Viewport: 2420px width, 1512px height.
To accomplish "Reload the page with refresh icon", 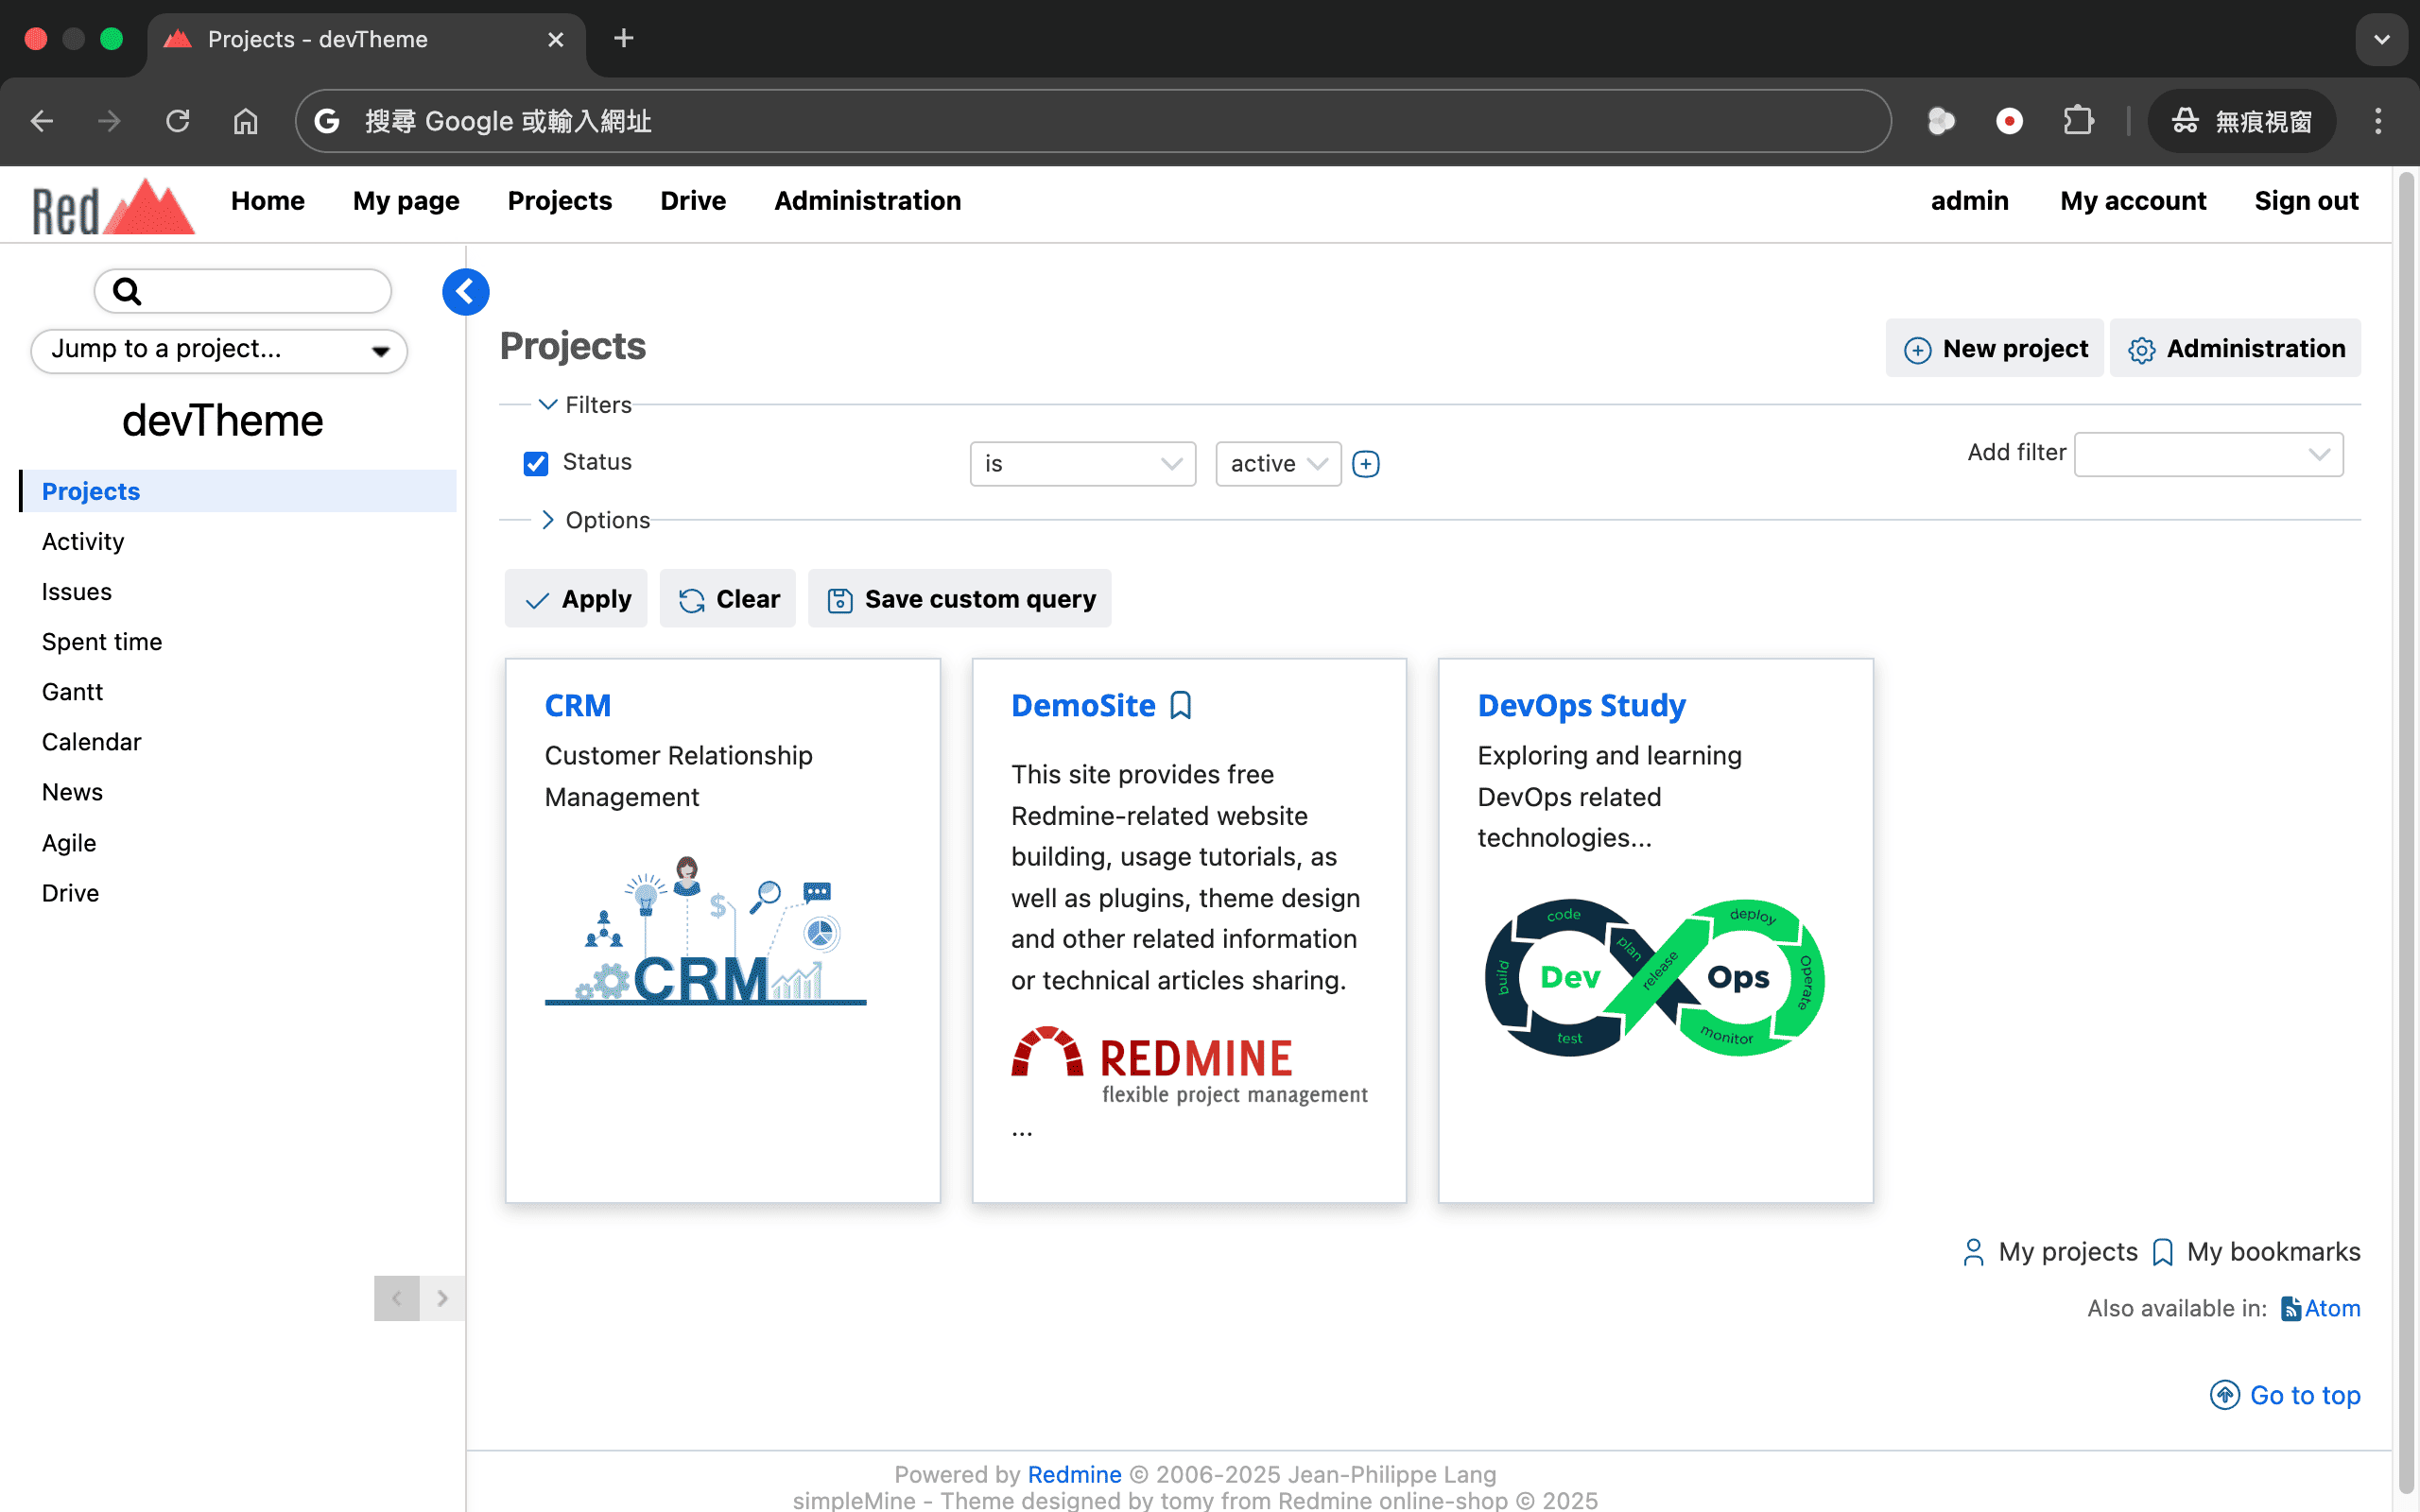I will point(178,121).
